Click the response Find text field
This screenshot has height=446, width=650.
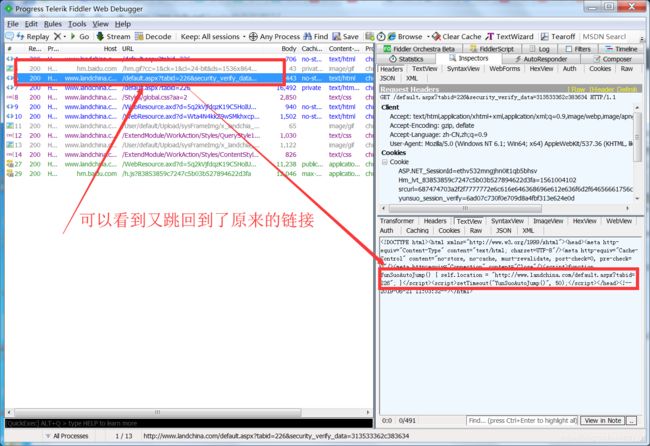(522, 420)
